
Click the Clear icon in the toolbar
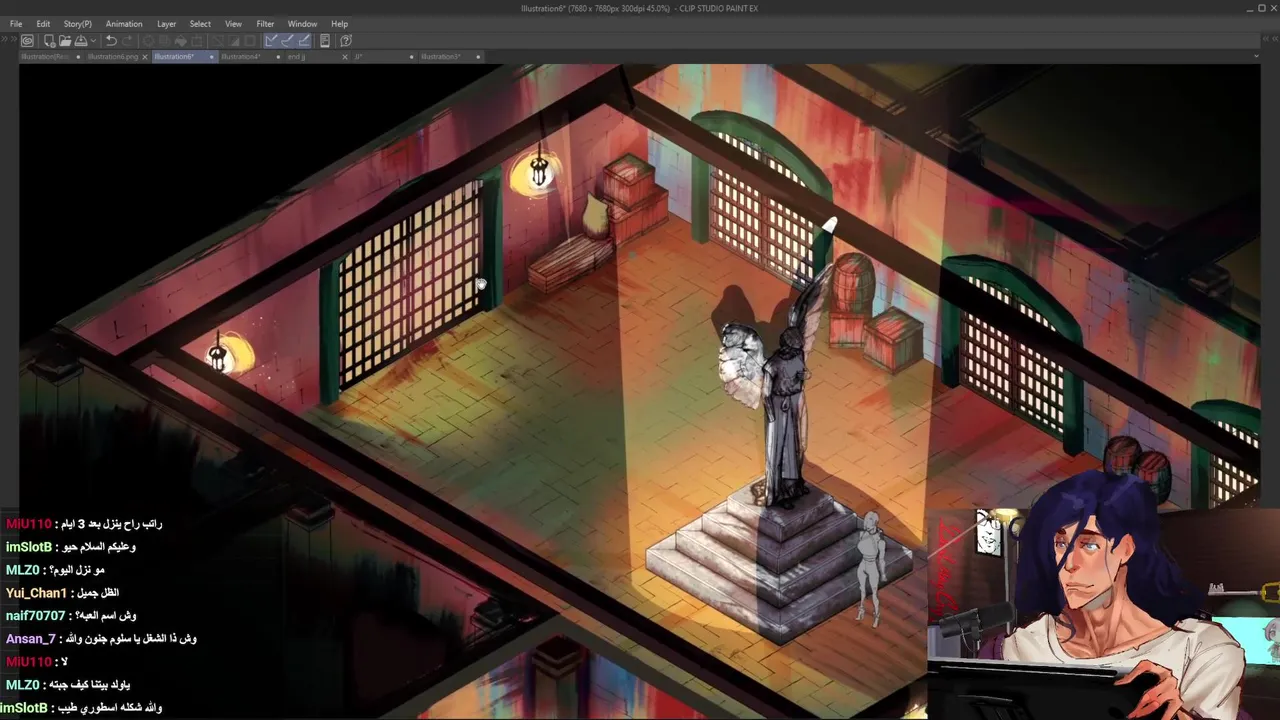pos(149,41)
